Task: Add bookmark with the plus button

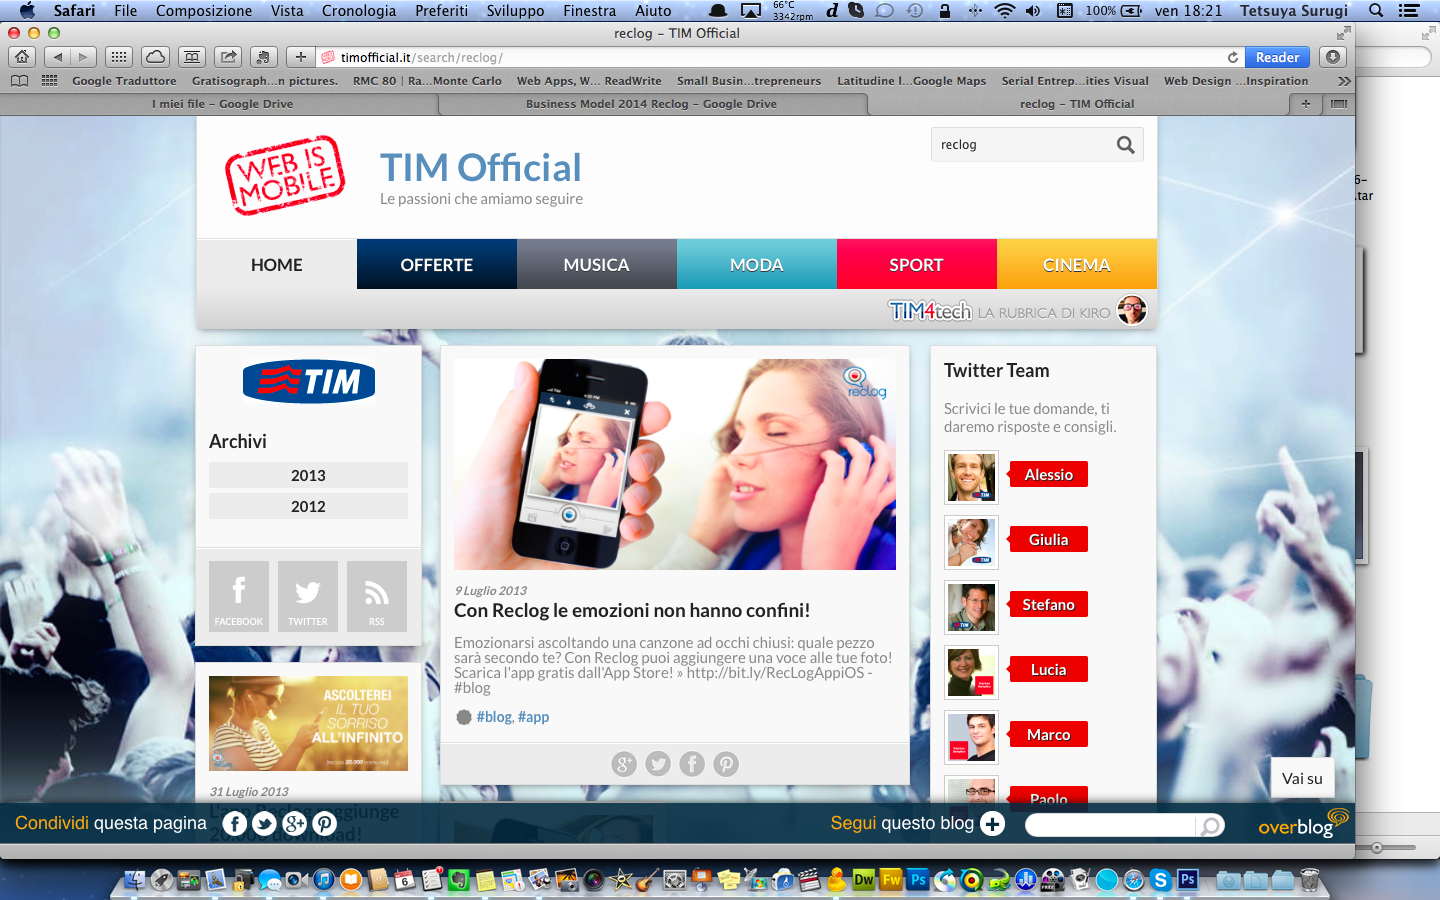Action: pos(300,57)
